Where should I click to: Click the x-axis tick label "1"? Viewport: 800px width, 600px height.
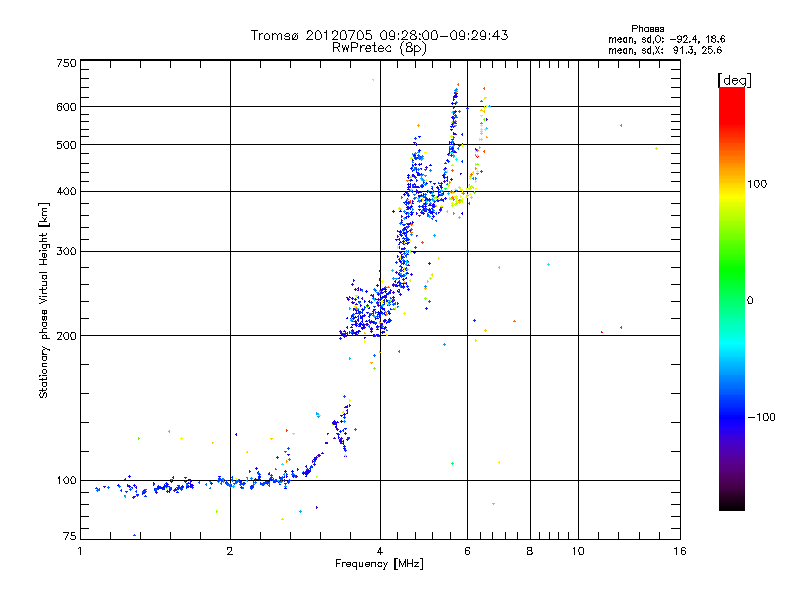click(80, 551)
